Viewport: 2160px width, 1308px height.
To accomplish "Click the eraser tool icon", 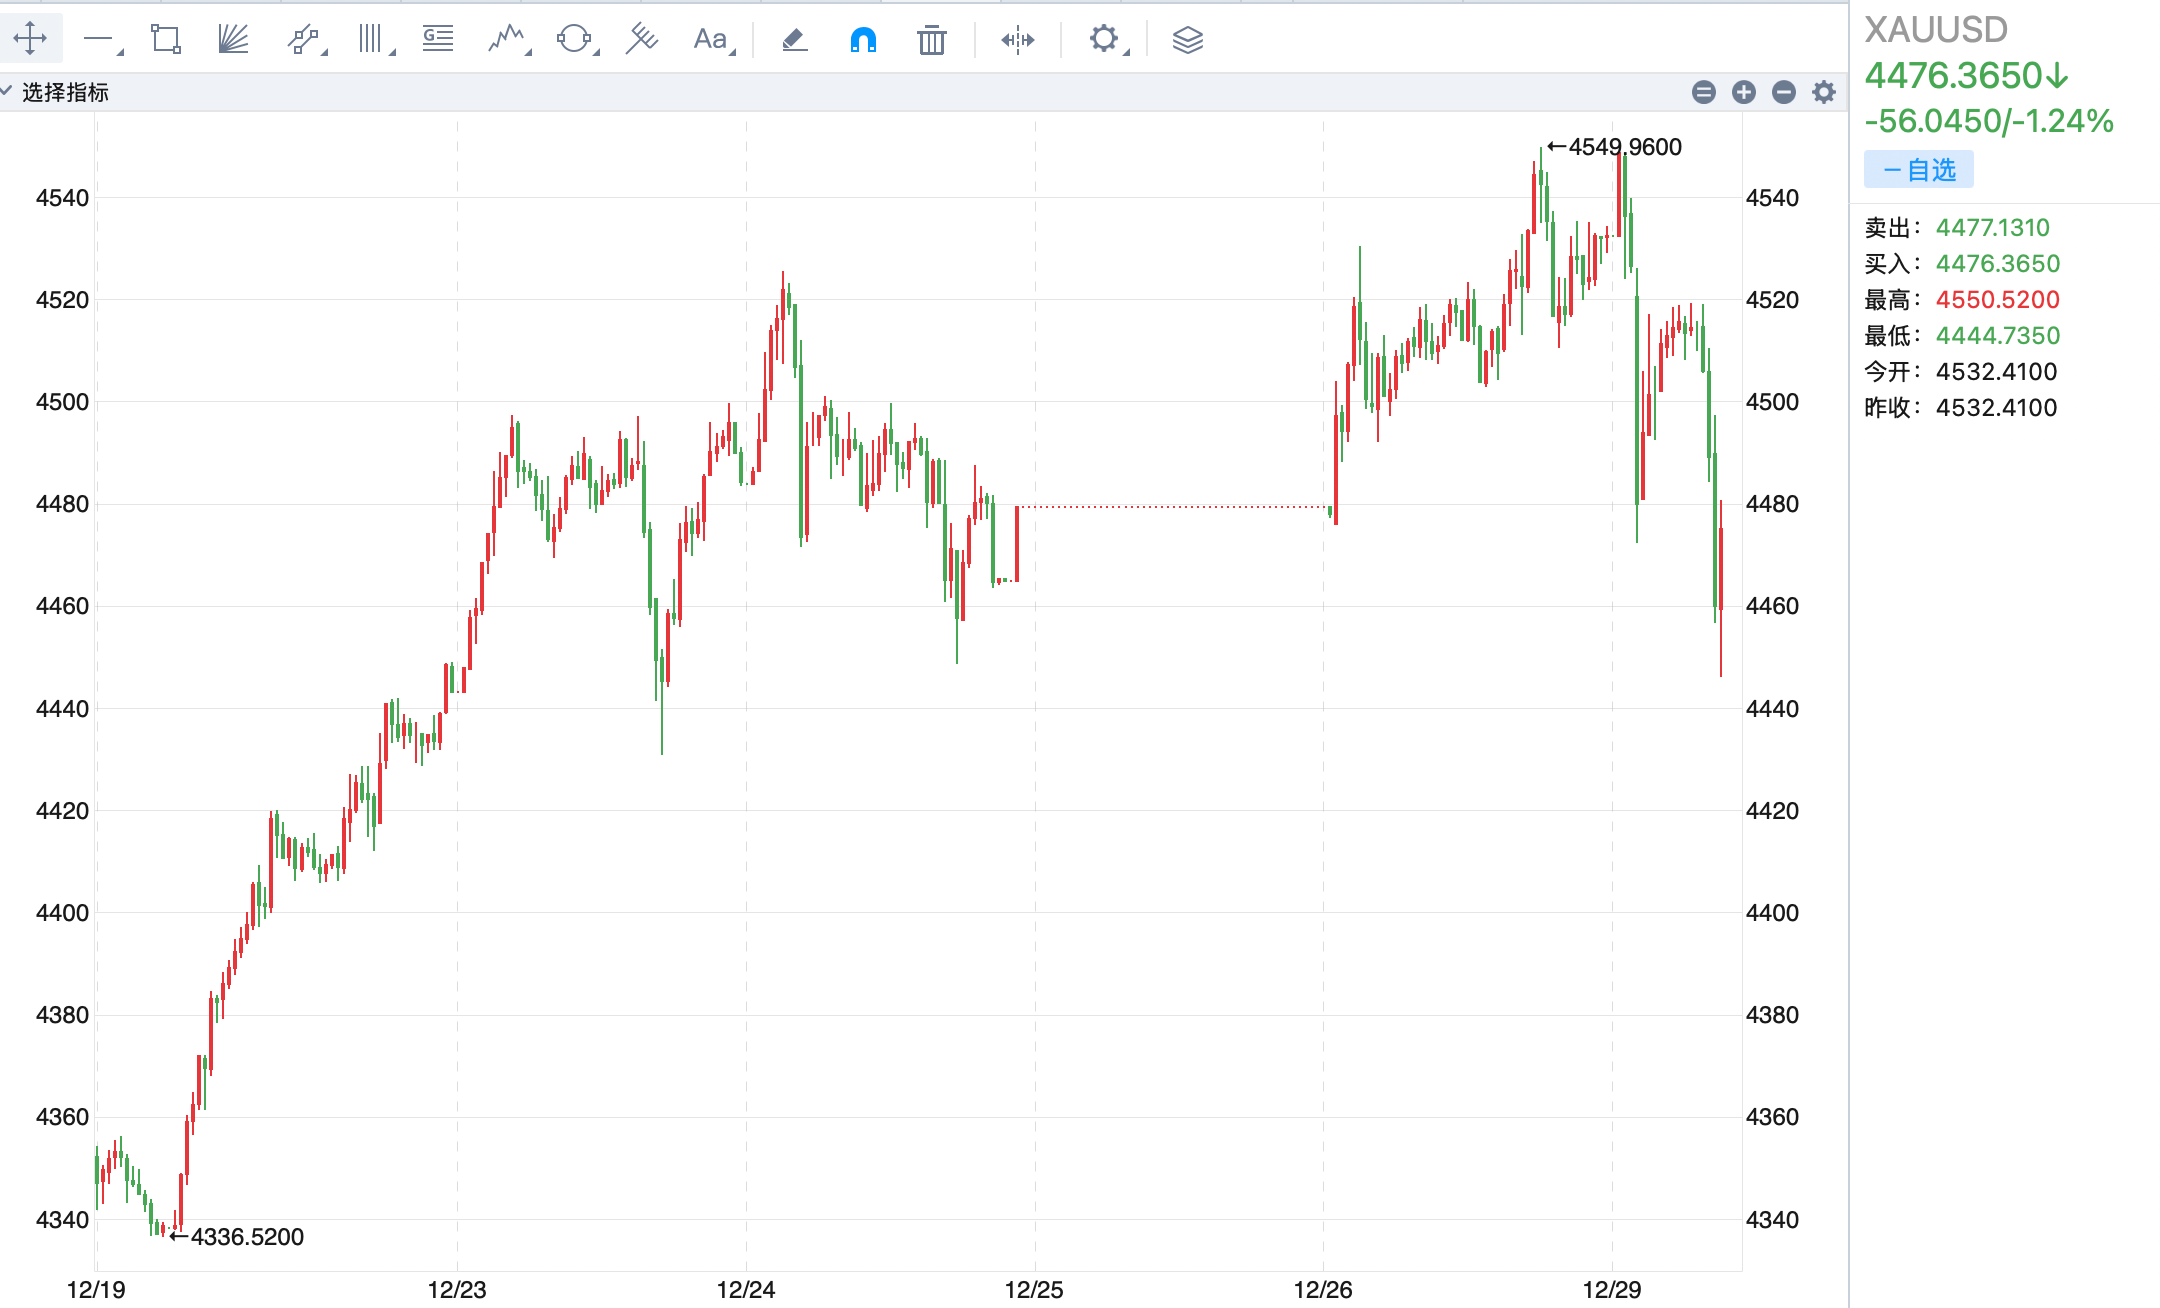I will pos(794,39).
